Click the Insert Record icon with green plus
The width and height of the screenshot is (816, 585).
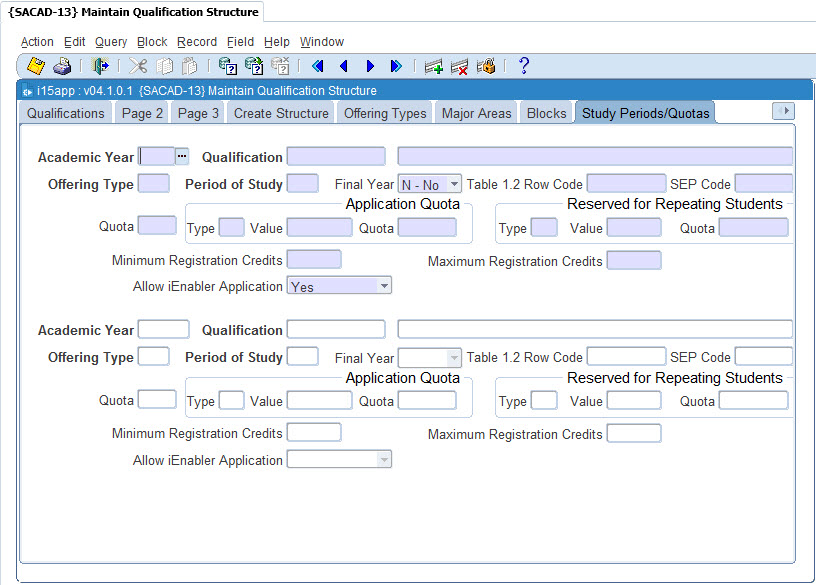pos(434,67)
